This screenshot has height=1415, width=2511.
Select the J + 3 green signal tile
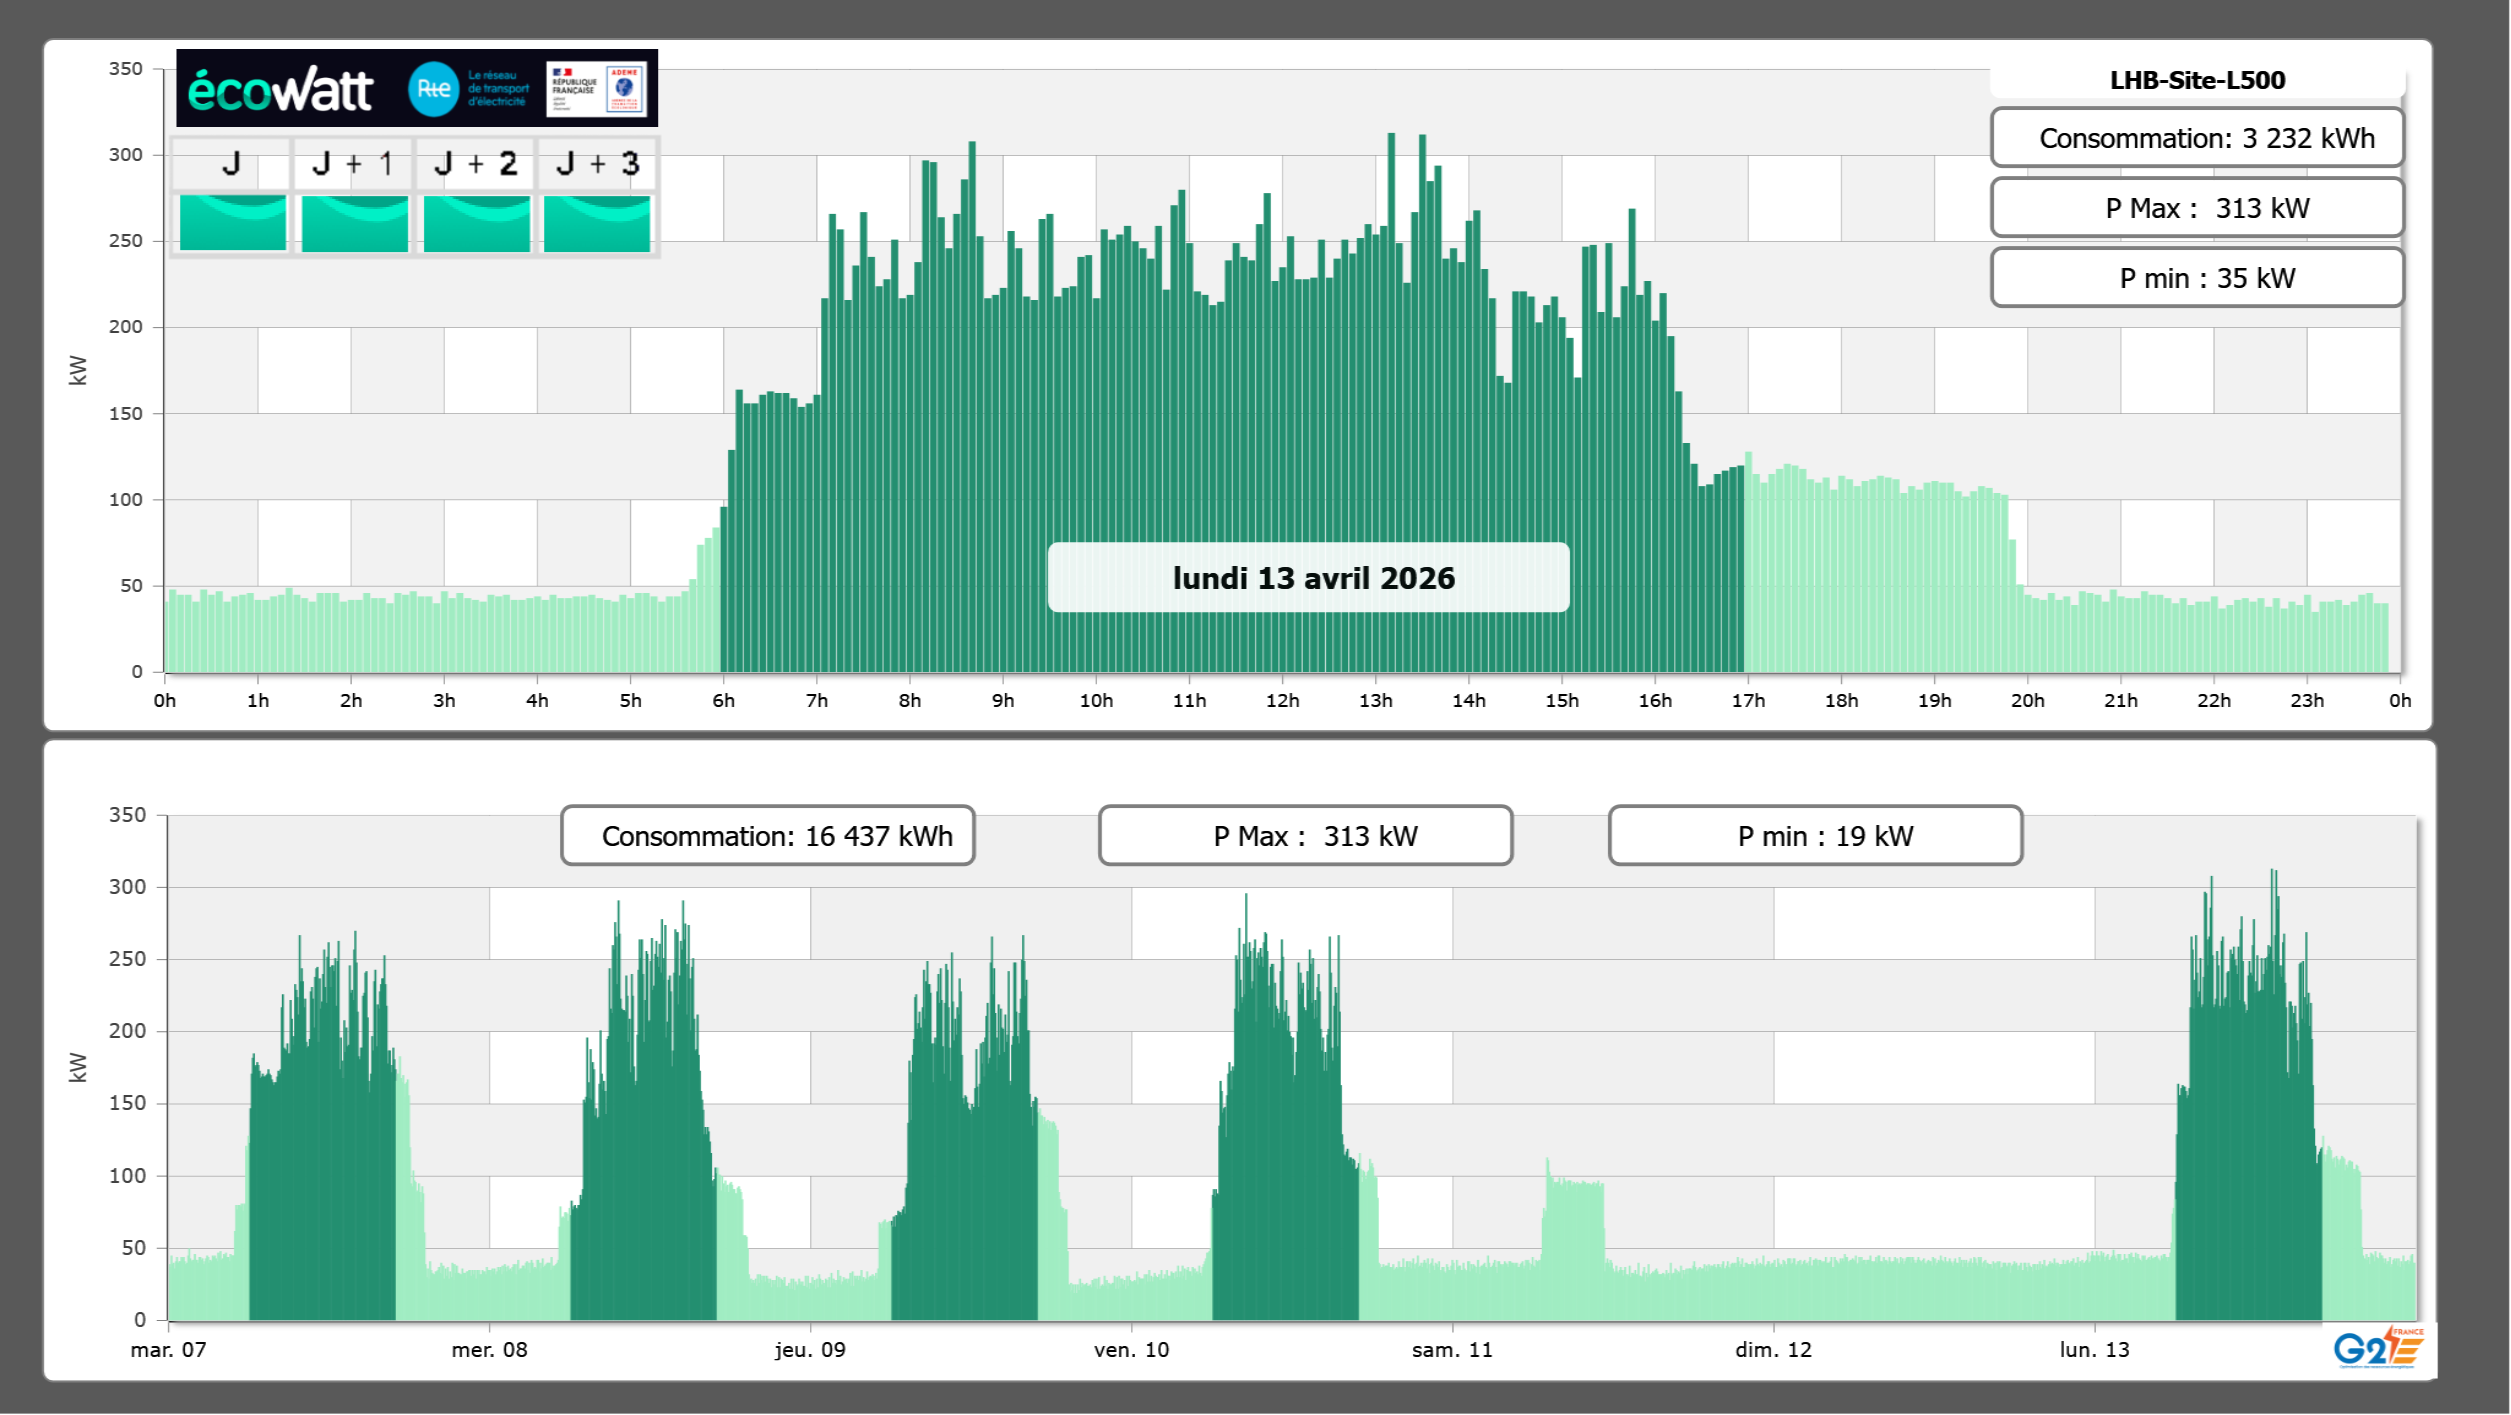coord(597,223)
